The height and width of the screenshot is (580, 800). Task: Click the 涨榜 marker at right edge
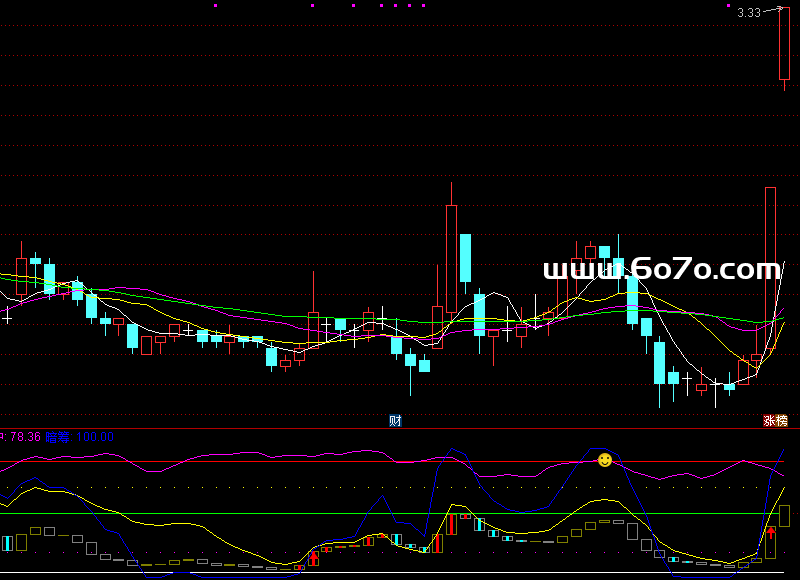tap(775, 421)
